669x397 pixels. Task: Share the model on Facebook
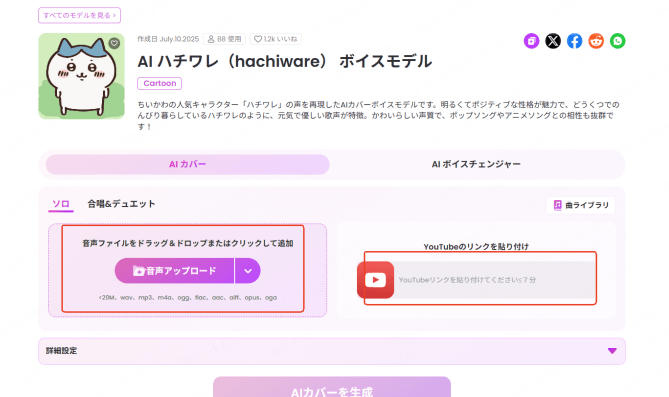click(574, 41)
